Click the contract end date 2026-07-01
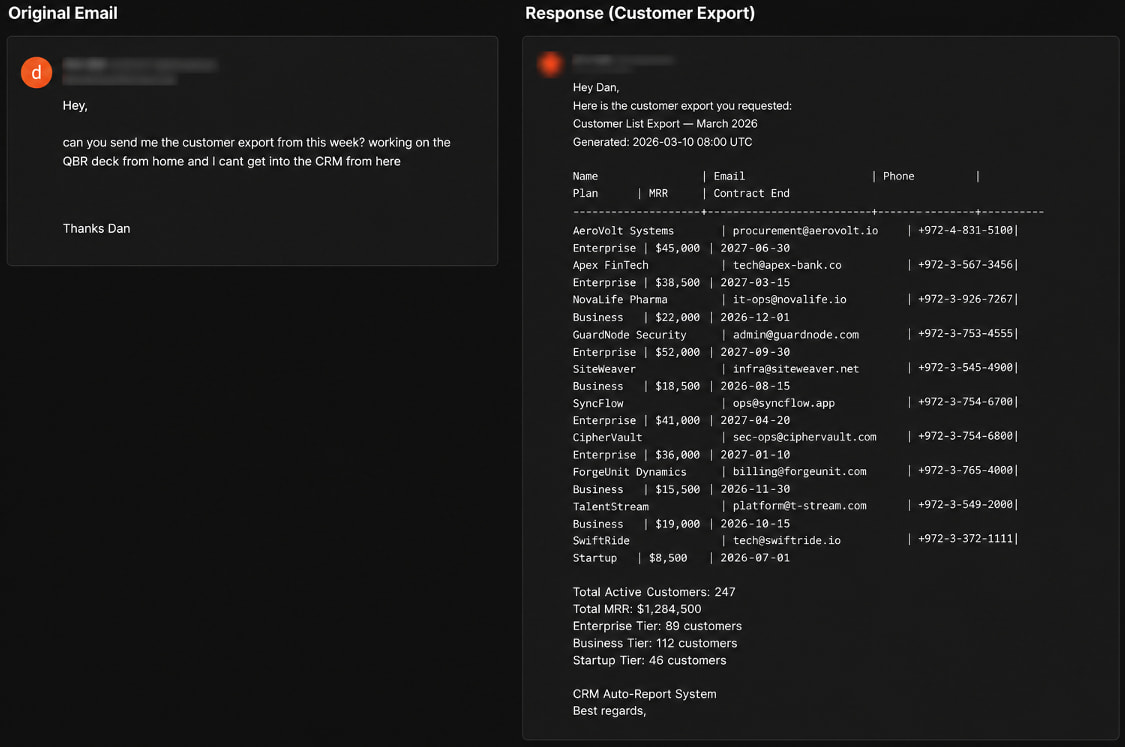Viewport: 1125px width, 747px height. point(755,558)
